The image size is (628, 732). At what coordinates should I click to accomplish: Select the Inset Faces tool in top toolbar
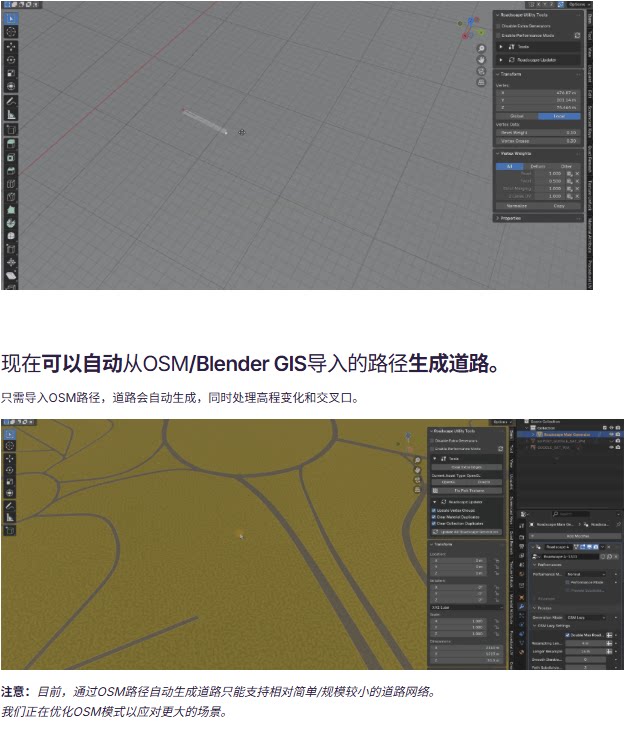click(11, 157)
